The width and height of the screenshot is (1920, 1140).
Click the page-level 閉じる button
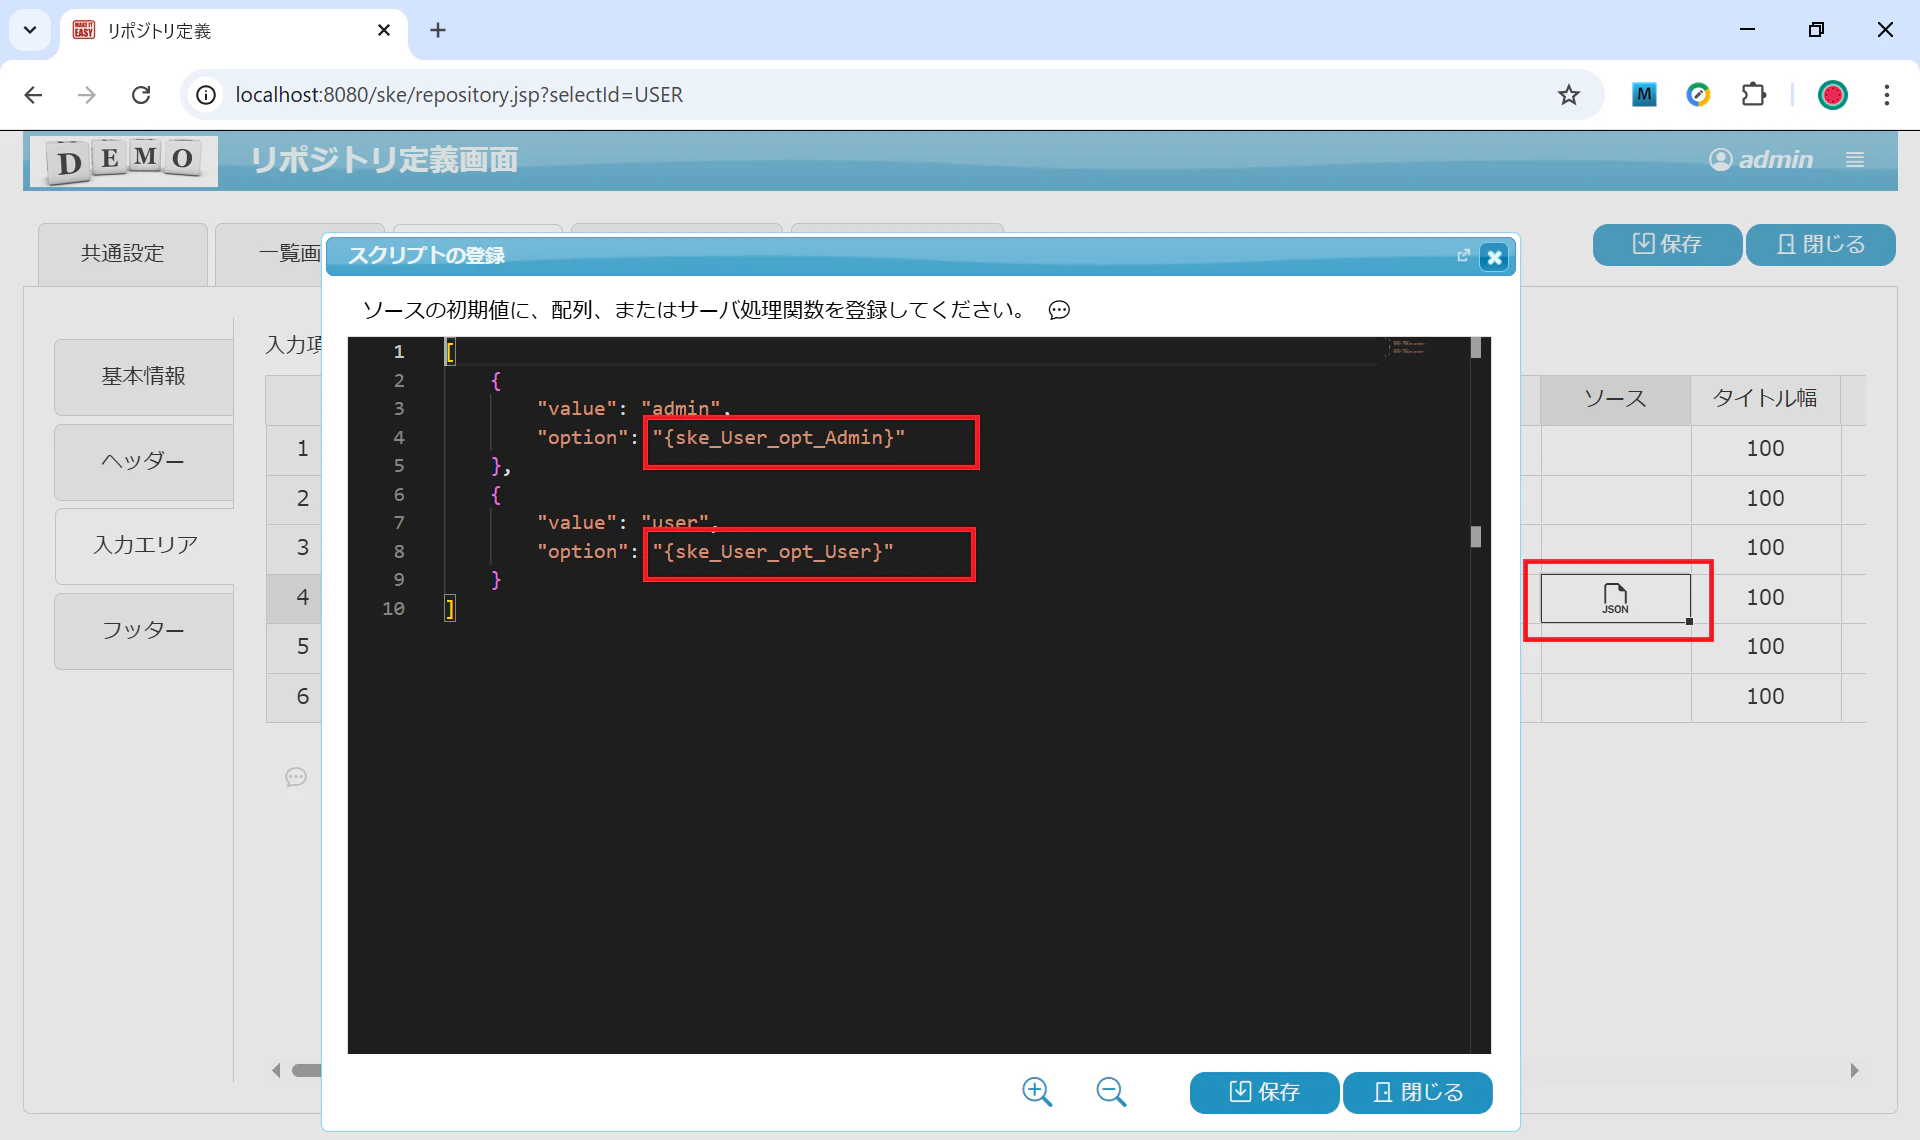tap(1820, 244)
